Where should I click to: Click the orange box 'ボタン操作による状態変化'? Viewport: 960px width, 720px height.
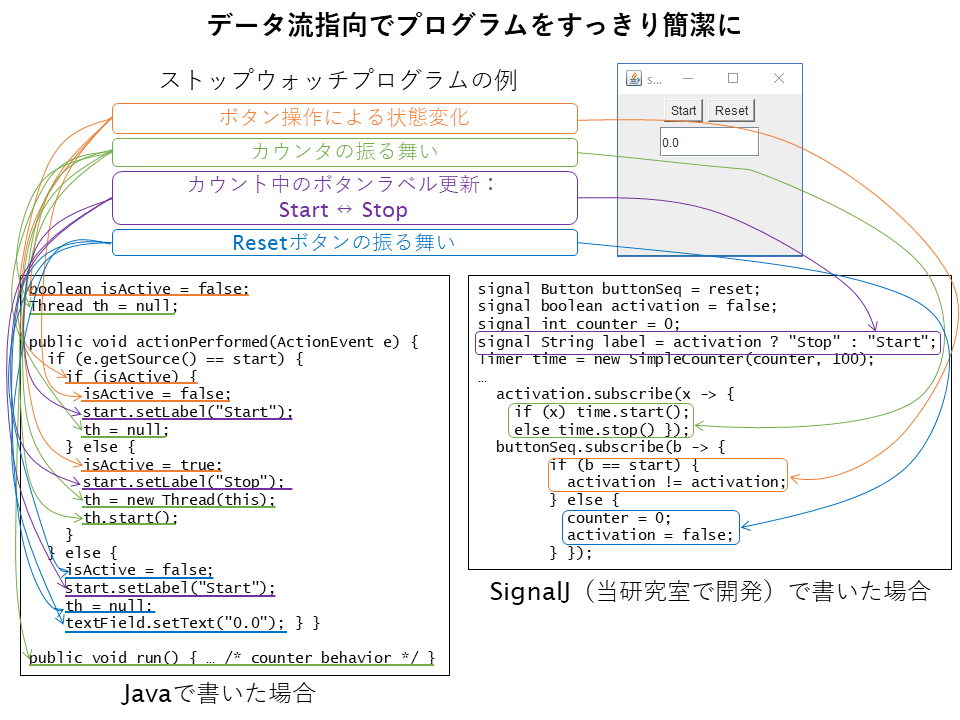(x=345, y=118)
